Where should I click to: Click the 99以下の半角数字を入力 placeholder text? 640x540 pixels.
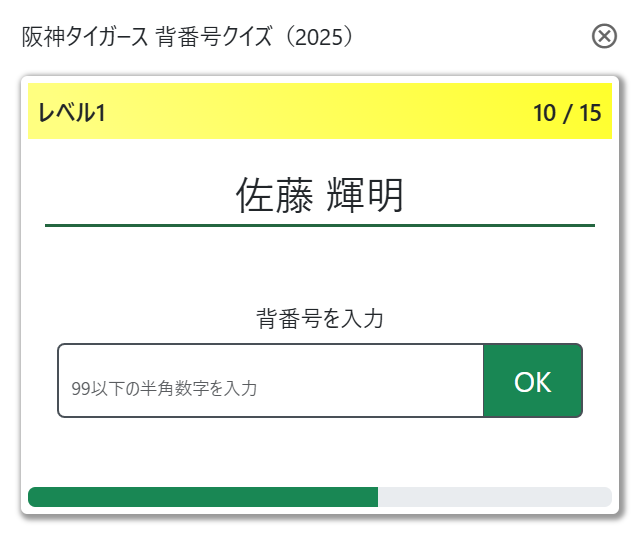coord(164,388)
